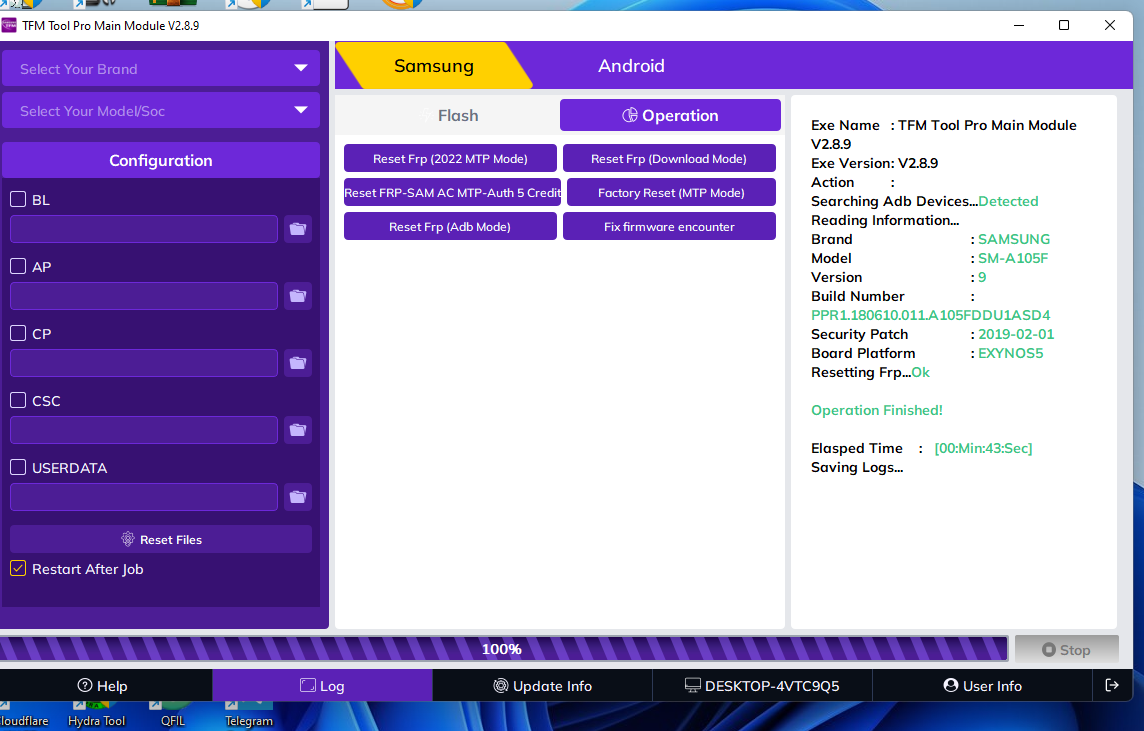Click Reset Frp (Download Mode)
This screenshot has width=1144, height=731.
[x=669, y=158]
